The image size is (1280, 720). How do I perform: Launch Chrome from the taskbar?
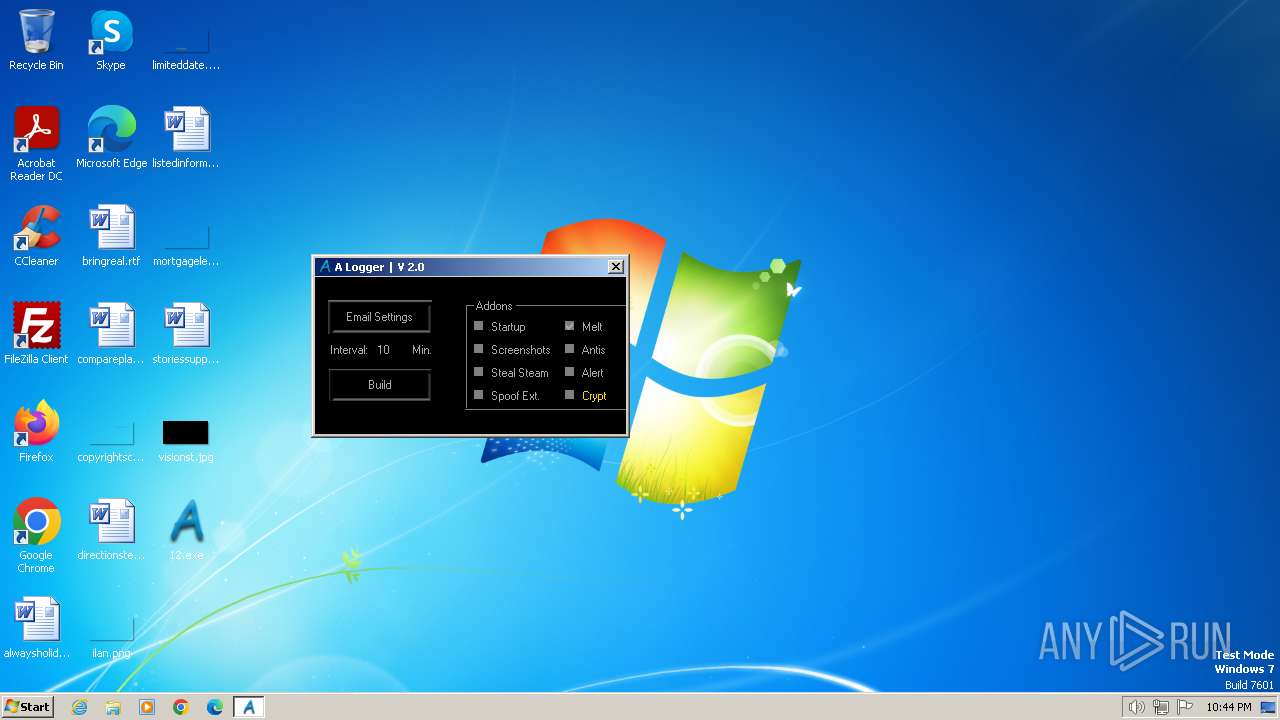pyautogui.click(x=181, y=707)
